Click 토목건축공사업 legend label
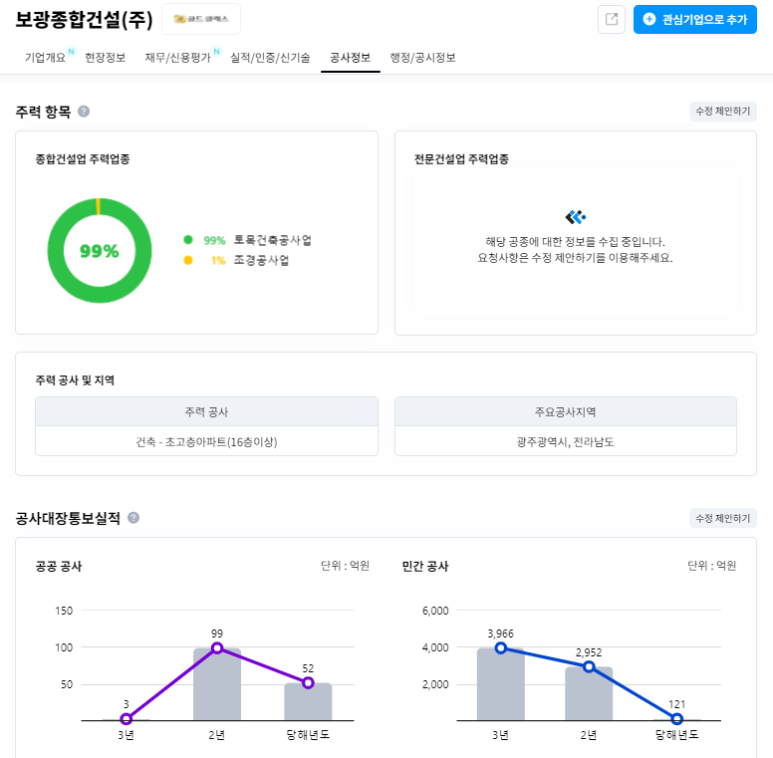773x758 pixels. (x=273, y=240)
